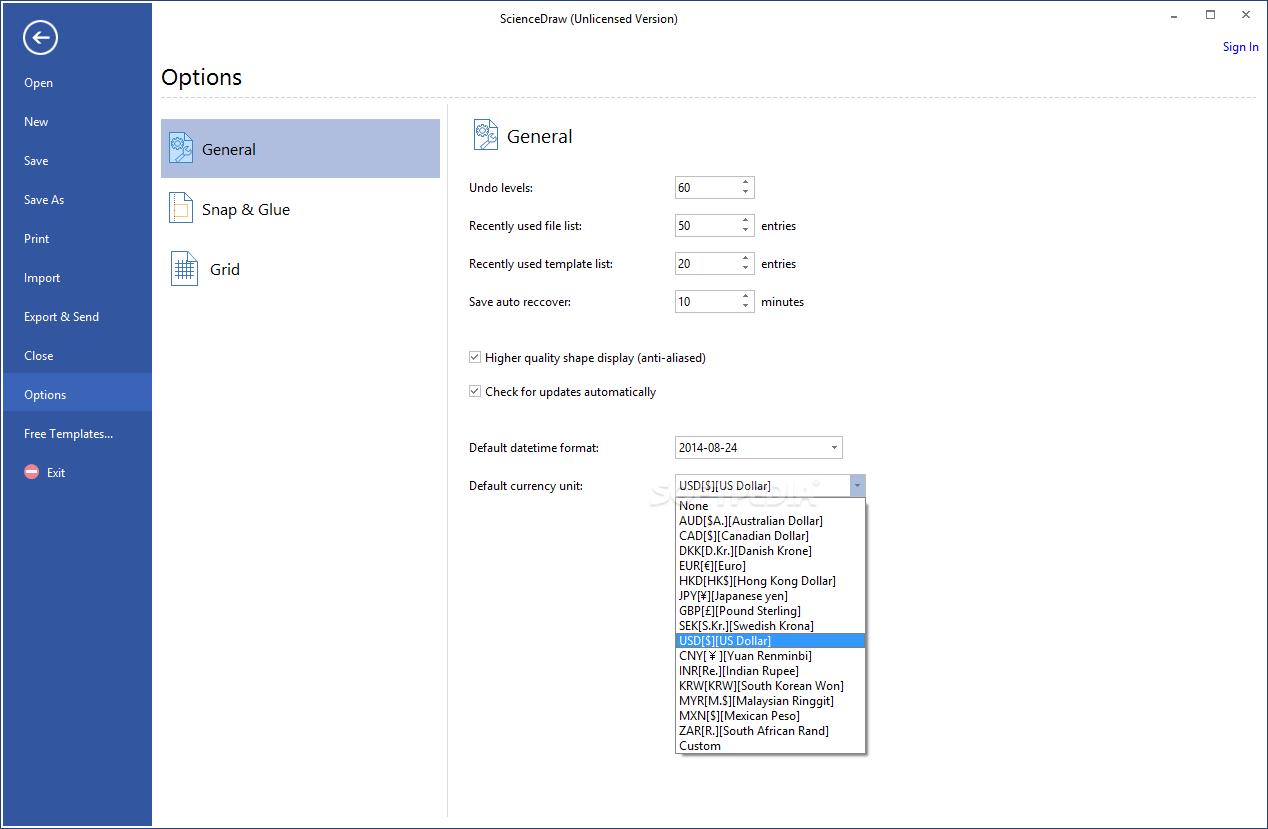Click the Grid category icon
Image resolution: width=1268 pixels, height=829 pixels.
click(x=184, y=269)
